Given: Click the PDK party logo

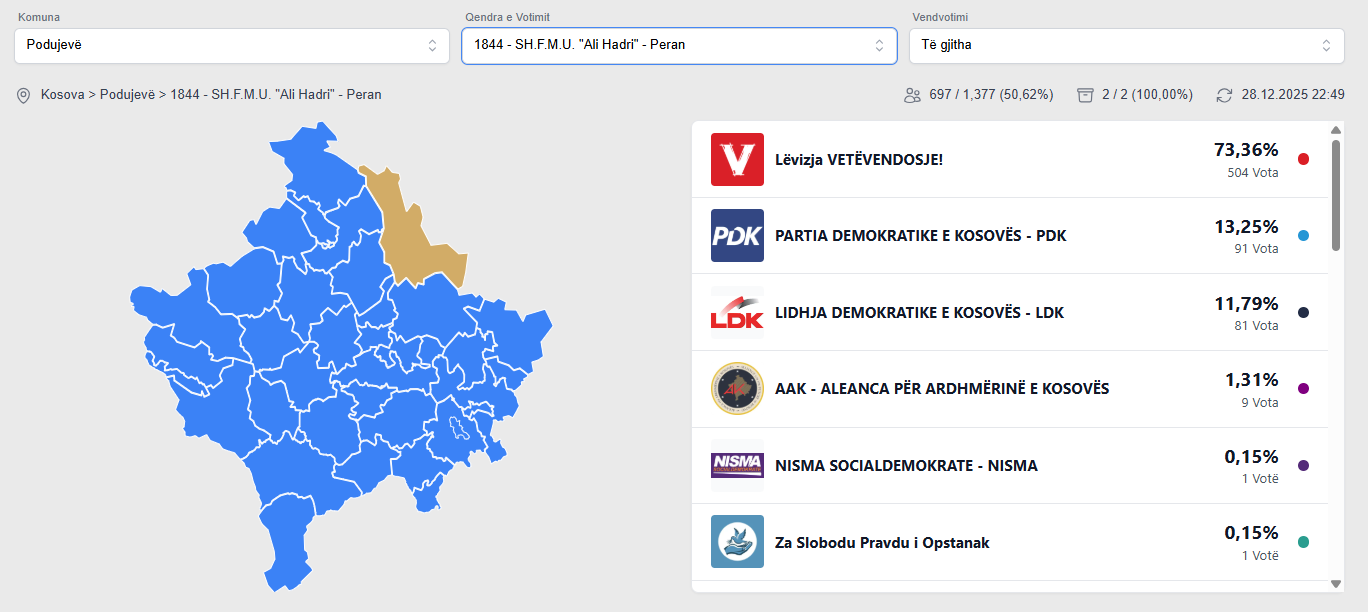Looking at the screenshot, I should [x=737, y=235].
